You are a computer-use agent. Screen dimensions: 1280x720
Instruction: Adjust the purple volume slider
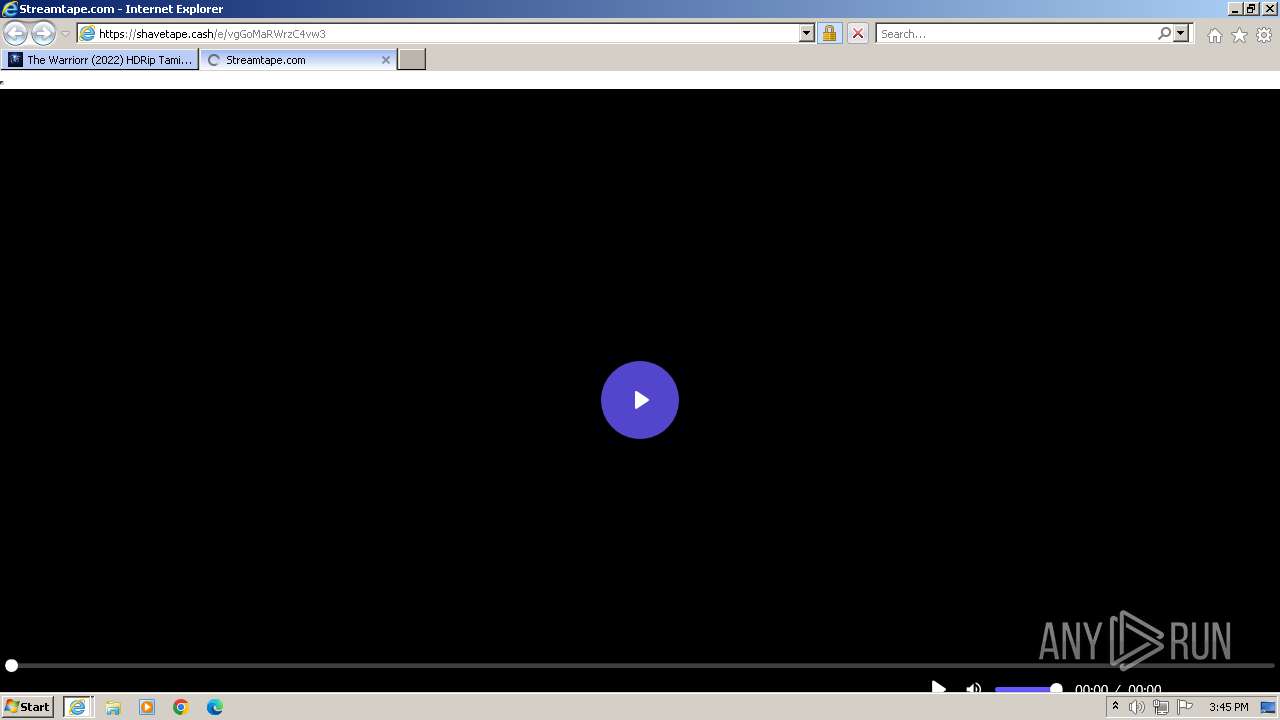click(x=1028, y=689)
